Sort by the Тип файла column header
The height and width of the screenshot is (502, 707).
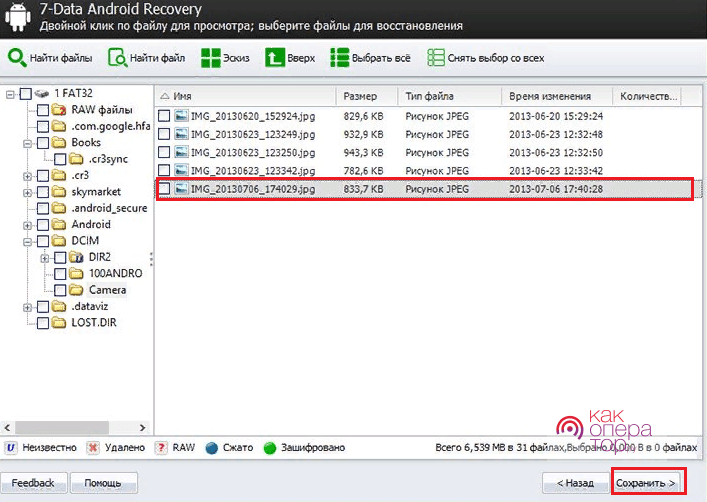[x=450, y=96]
